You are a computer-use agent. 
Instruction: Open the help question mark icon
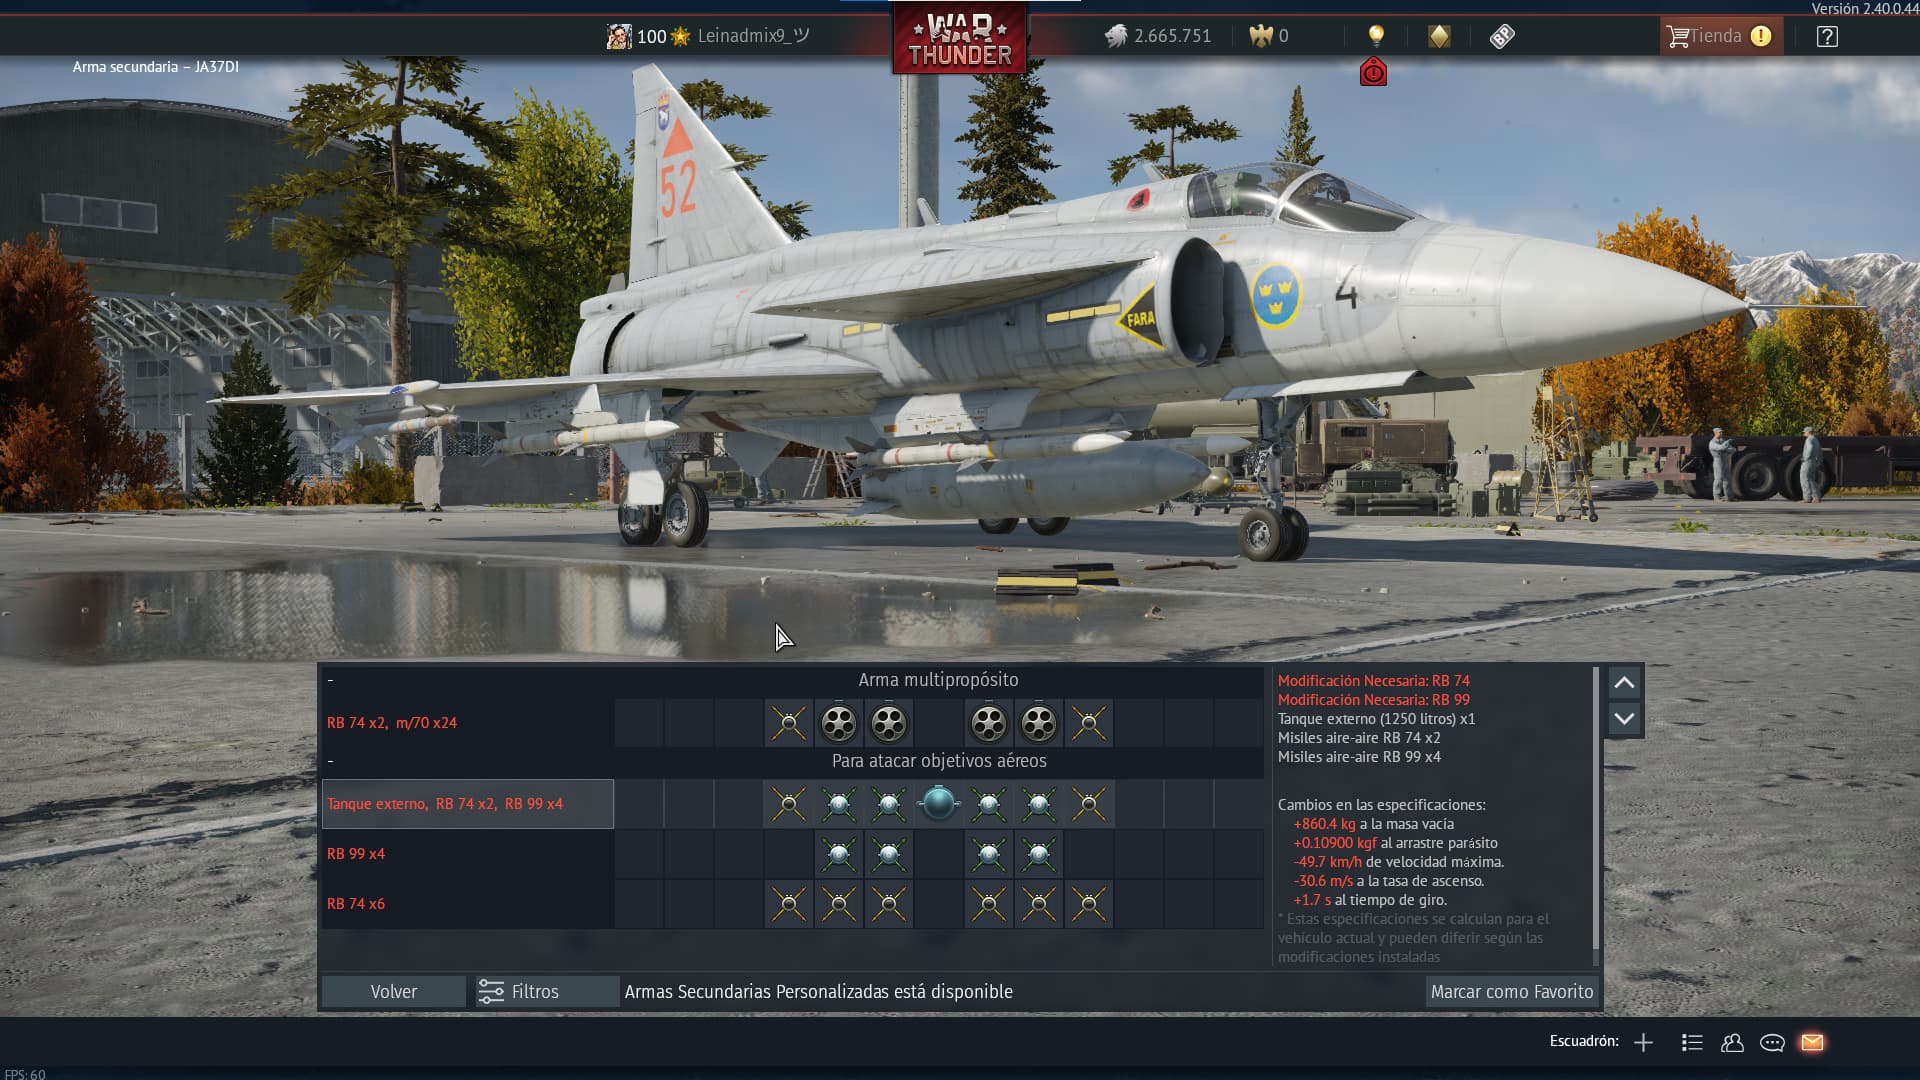1827,36
